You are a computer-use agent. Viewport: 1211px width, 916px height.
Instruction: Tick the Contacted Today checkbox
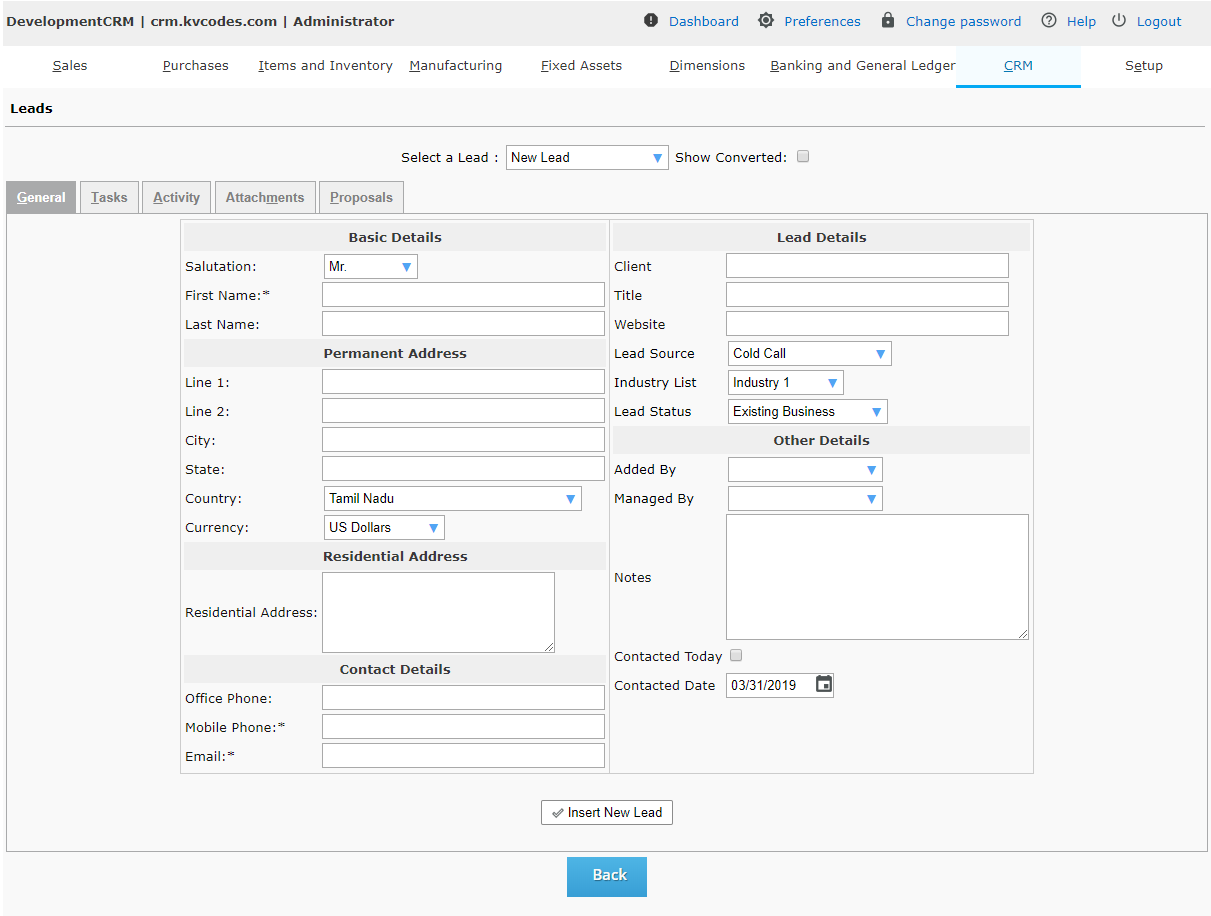tap(736, 656)
